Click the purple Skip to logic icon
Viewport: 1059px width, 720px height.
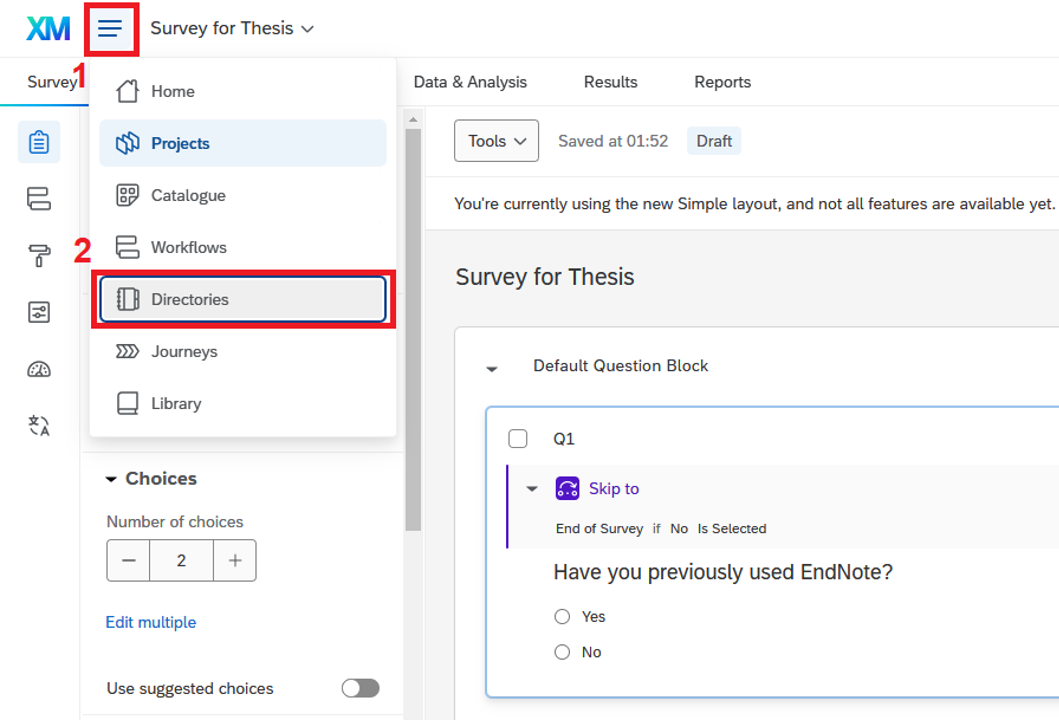567,488
